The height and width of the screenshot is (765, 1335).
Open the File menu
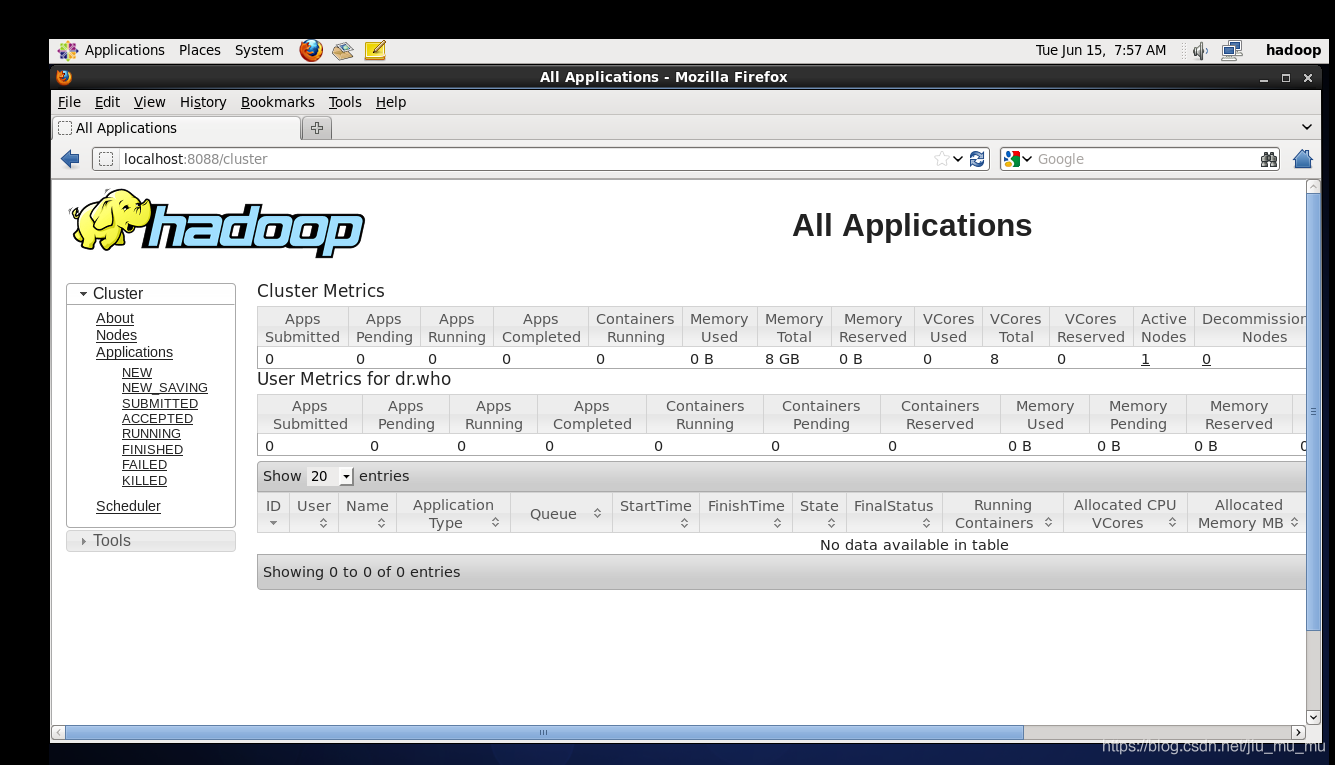click(69, 102)
